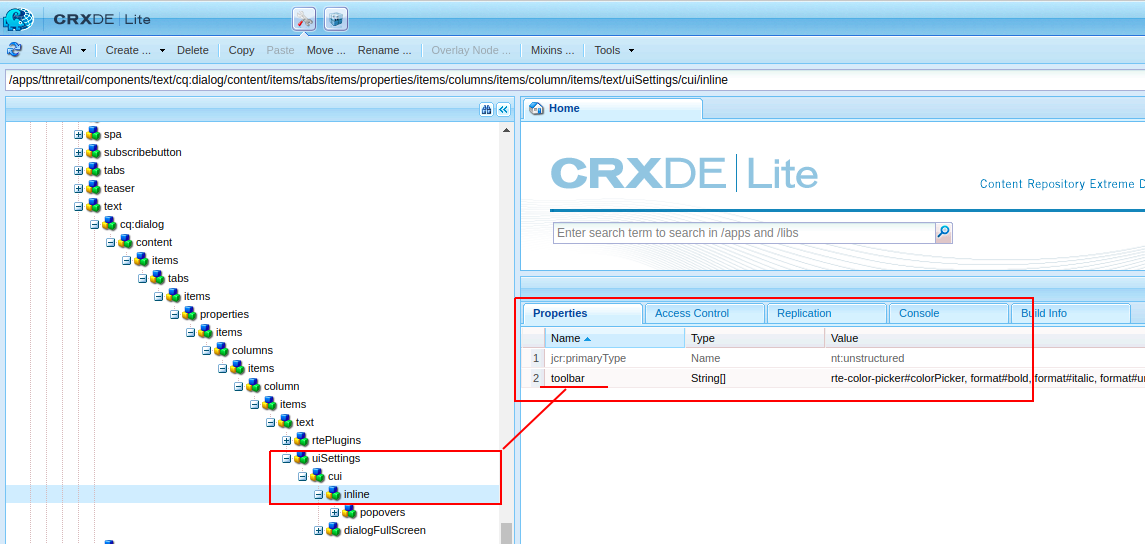Click the Value column header

point(985,338)
